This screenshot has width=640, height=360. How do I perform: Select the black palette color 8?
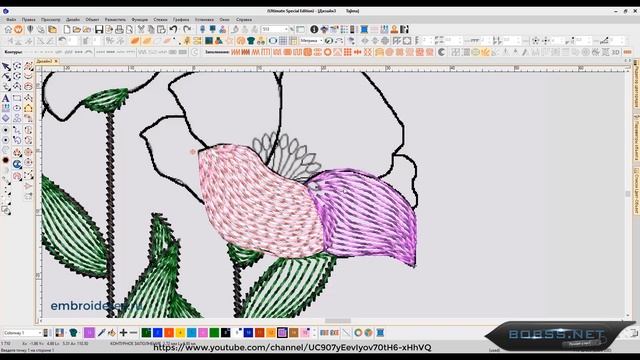pos(225,333)
